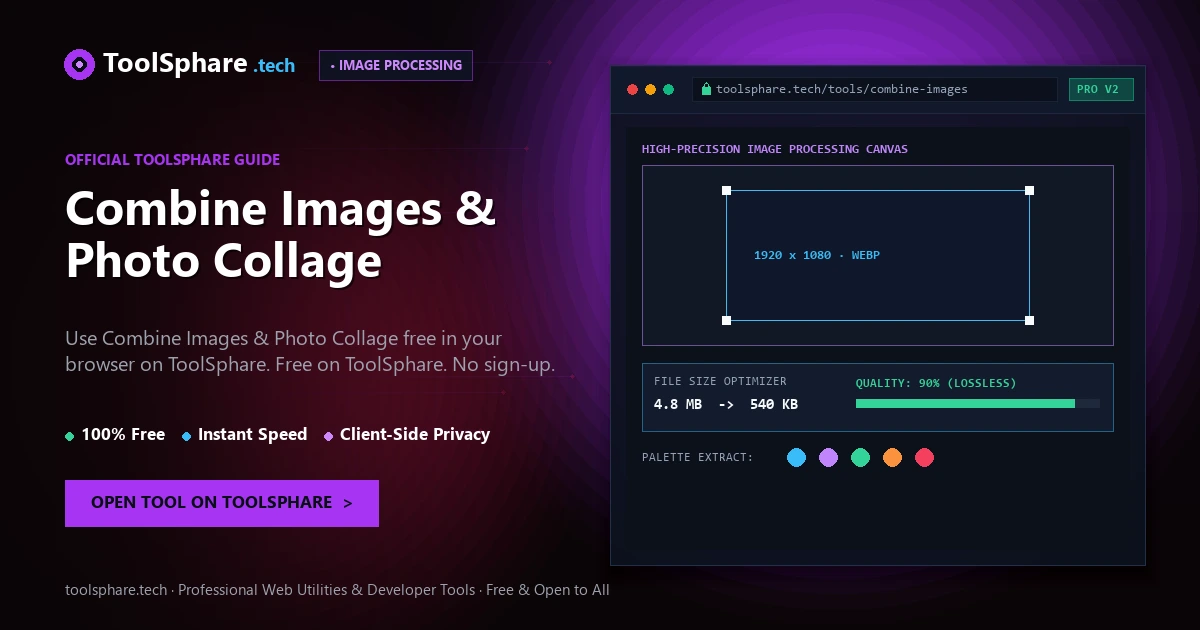Pick the orange palette swatch
Viewport: 1200px width, 630px height.
pos(892,457)
